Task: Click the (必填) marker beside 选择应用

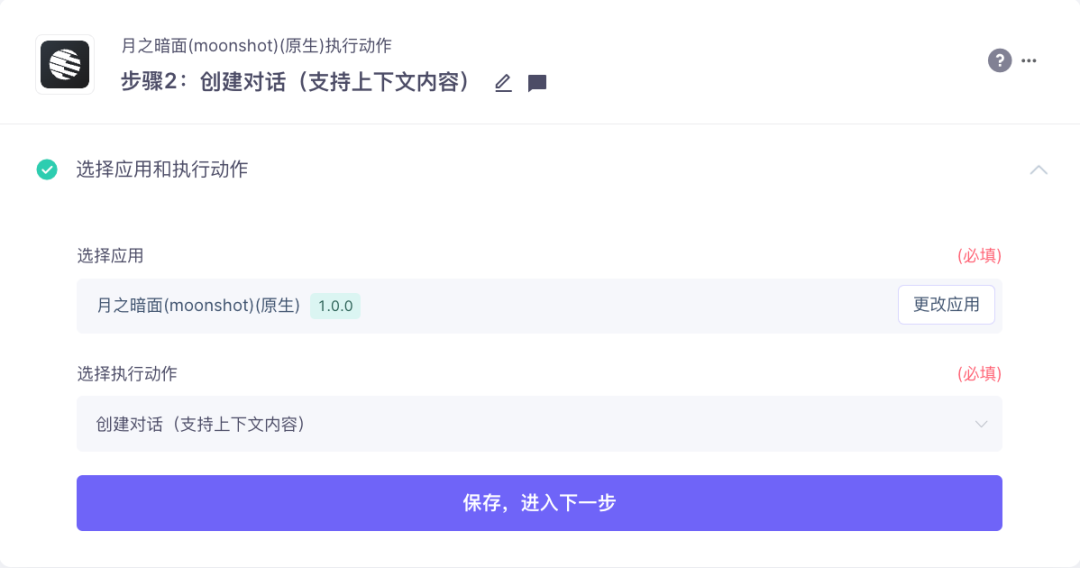Action: point(979,256)
